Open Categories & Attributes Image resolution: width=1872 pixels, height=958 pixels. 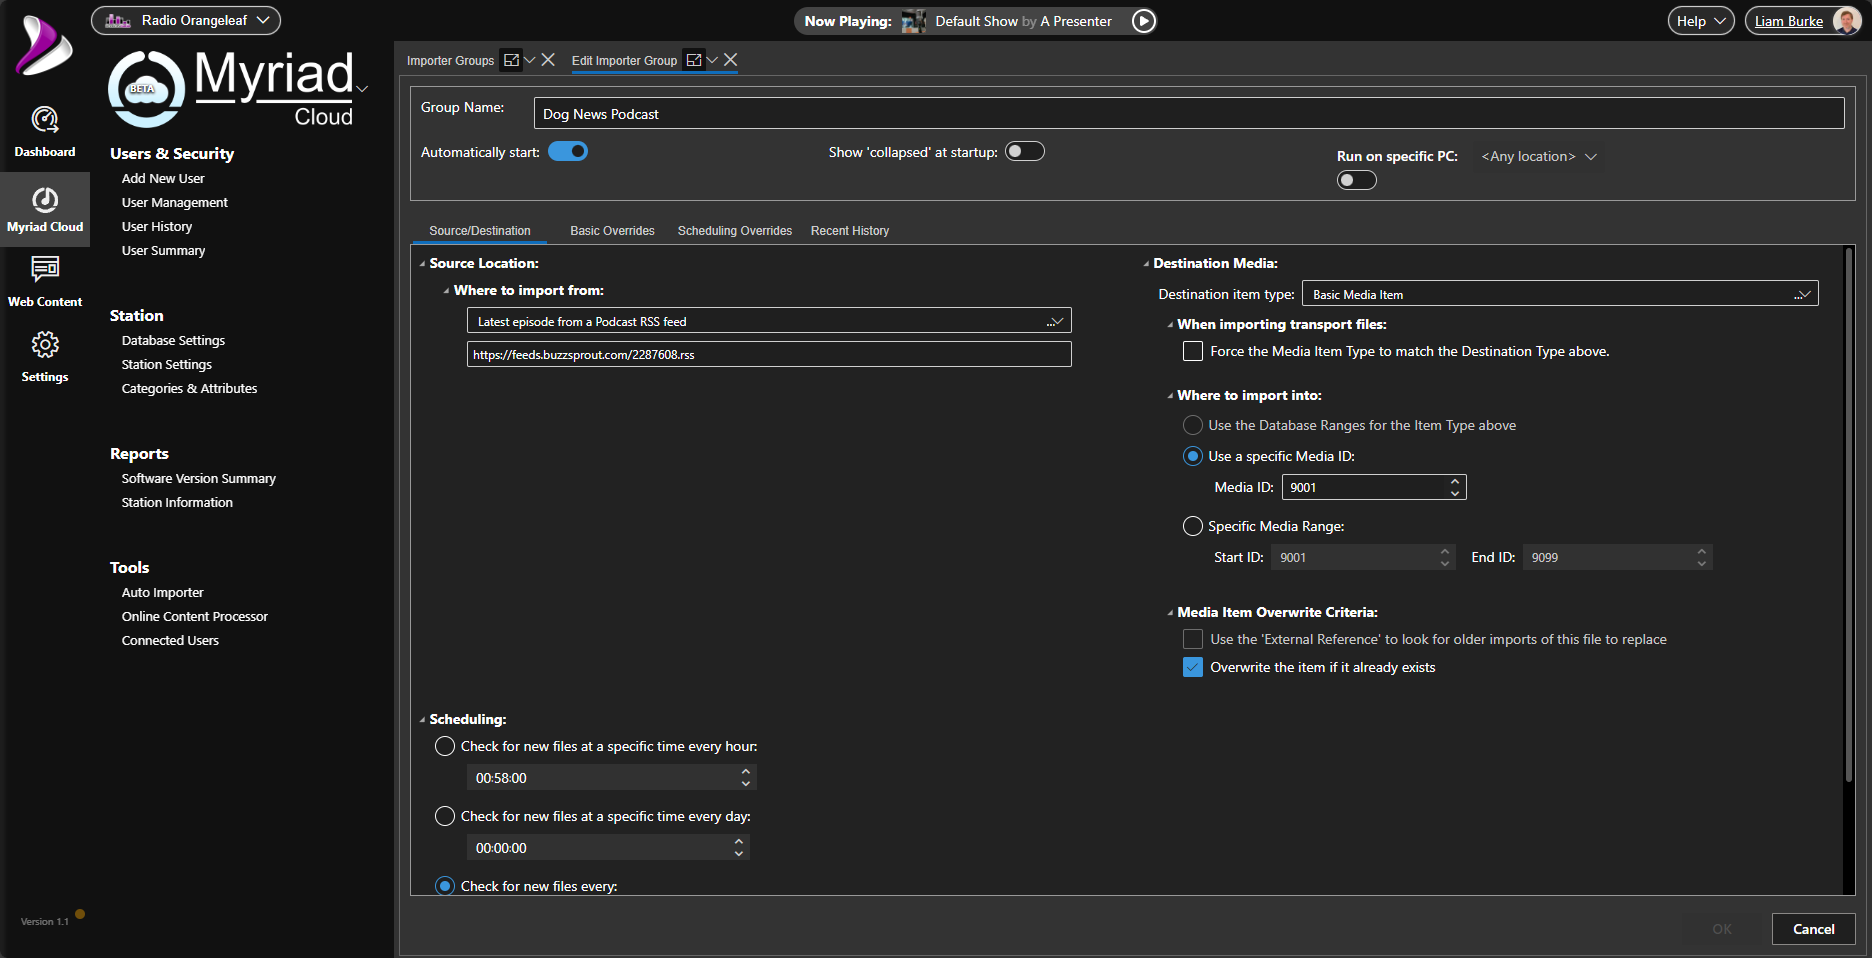coord(189,388)
